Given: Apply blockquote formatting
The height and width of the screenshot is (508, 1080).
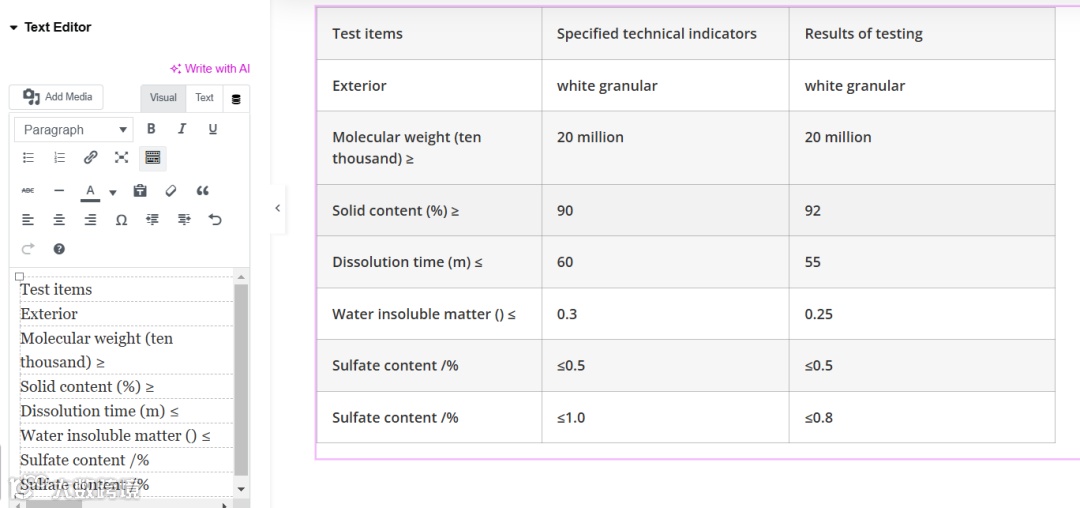Looking at the screenshot, I should pyautogui.click(x=203, y=191).
